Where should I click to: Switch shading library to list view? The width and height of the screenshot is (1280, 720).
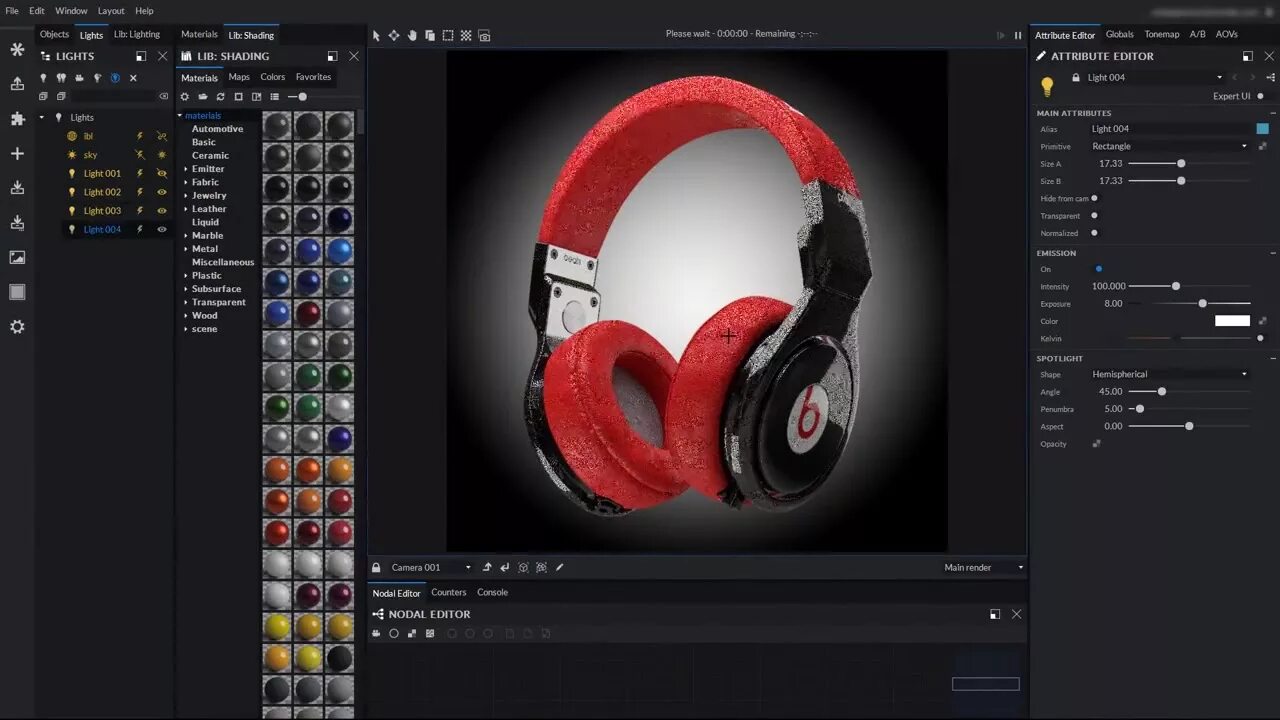click(274, 97)
